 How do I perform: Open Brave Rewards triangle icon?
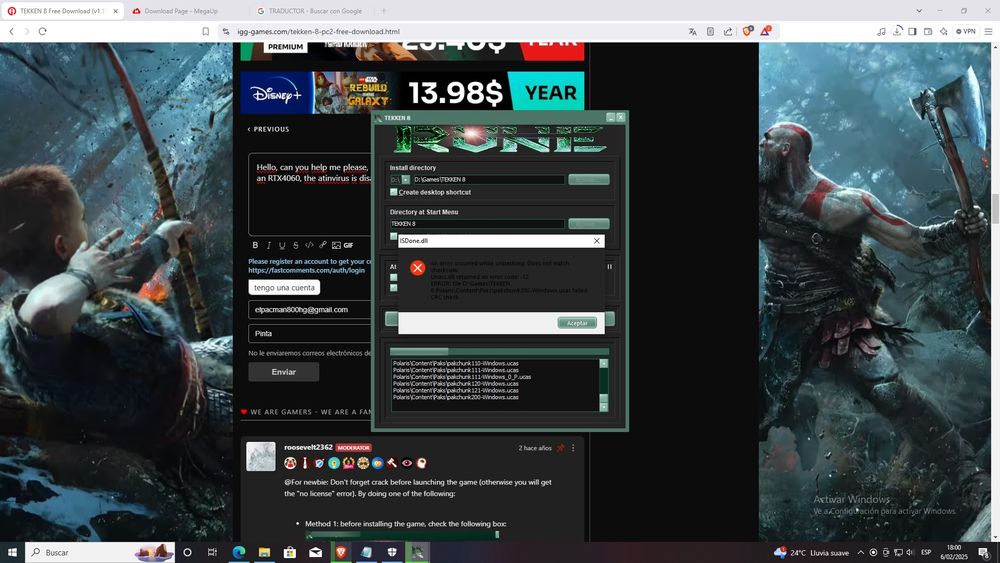tap(765, 31)
